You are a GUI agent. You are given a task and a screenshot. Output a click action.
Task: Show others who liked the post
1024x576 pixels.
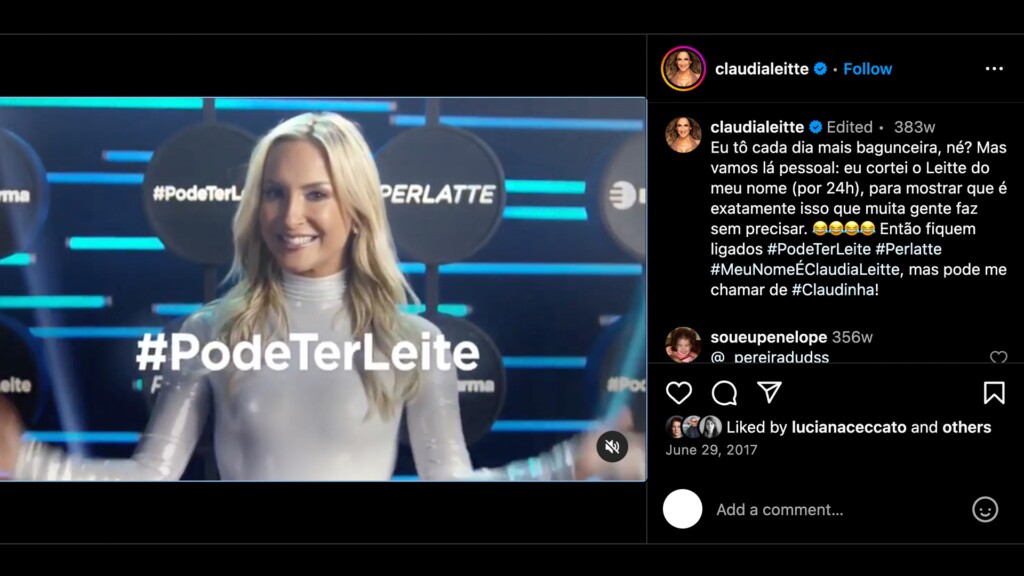967,427
